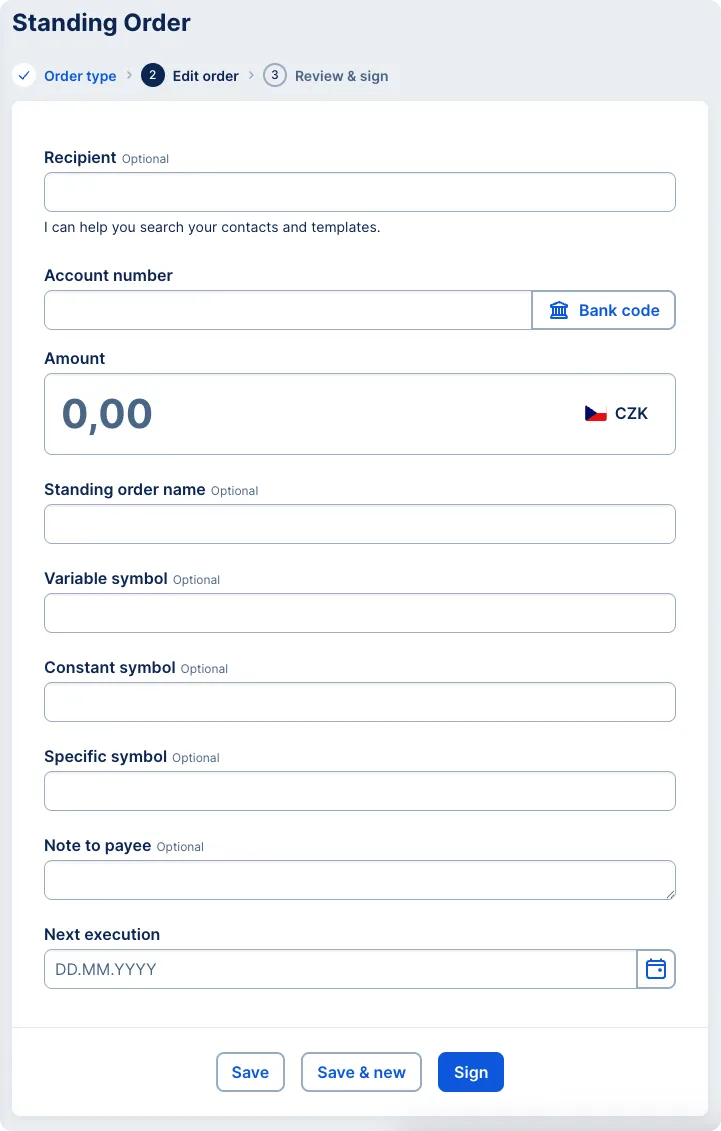Select the Variable symbol input

click(x=360, y=612)
